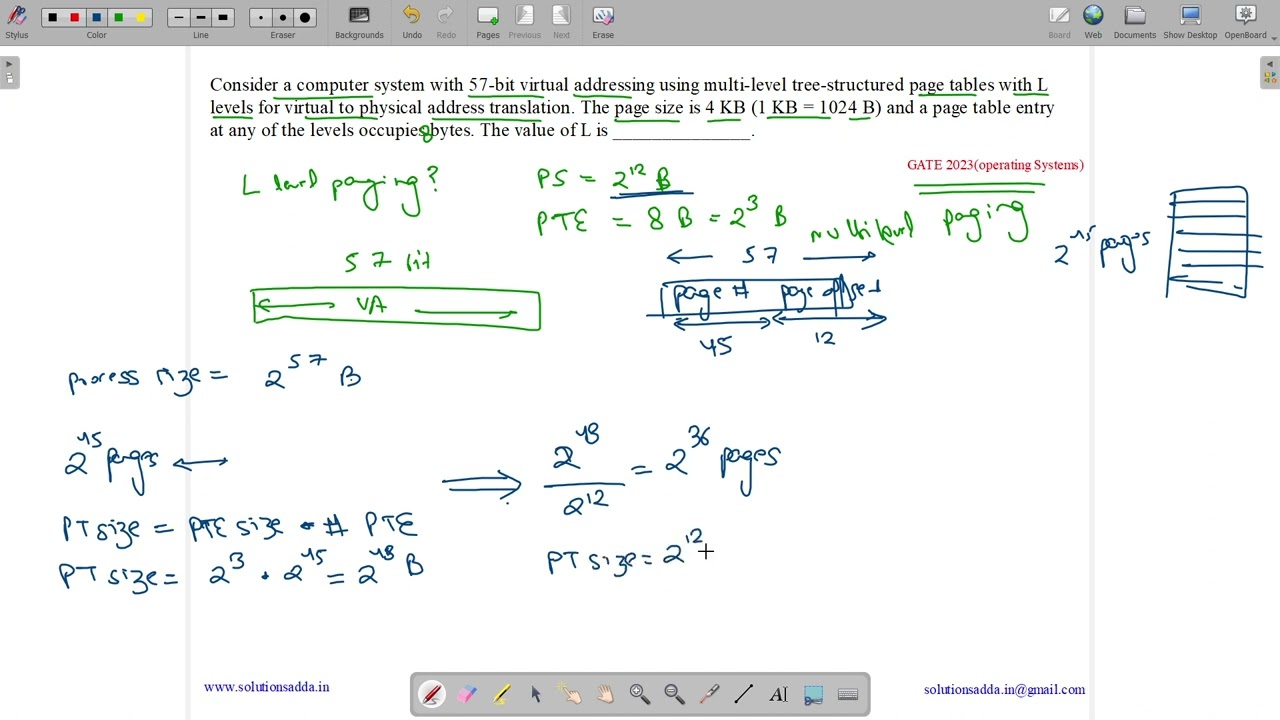Screen dimensions: 1280x720
Task: Click the solutionsadda.in@gmail.com email text
Action: (x=1004, y=690)
